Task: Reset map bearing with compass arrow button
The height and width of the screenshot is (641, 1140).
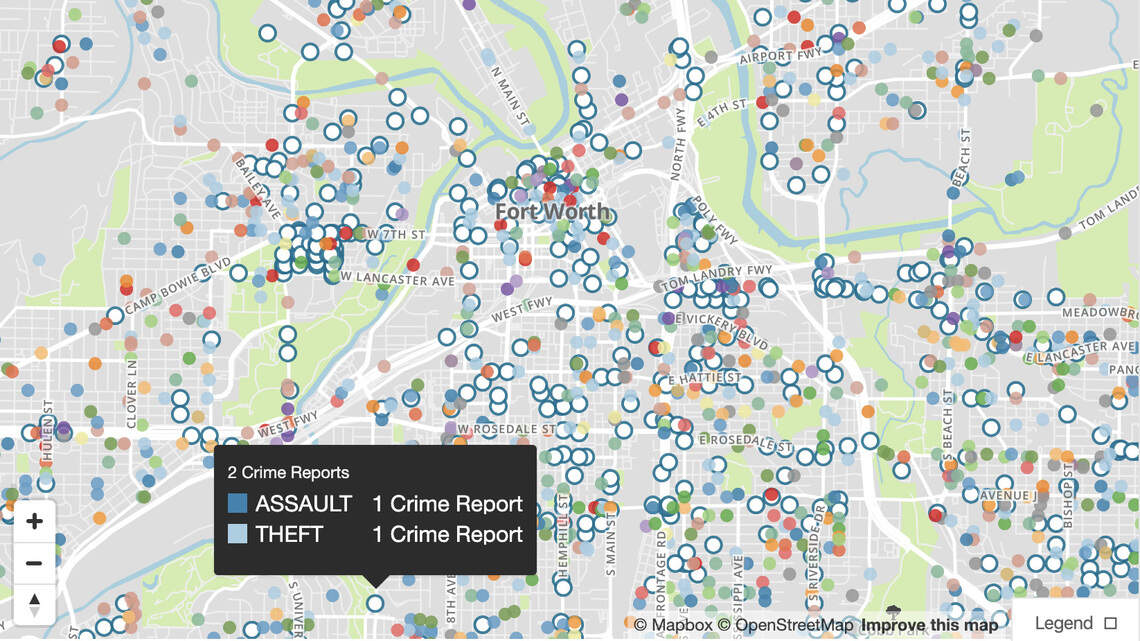Action: (34, 605)
